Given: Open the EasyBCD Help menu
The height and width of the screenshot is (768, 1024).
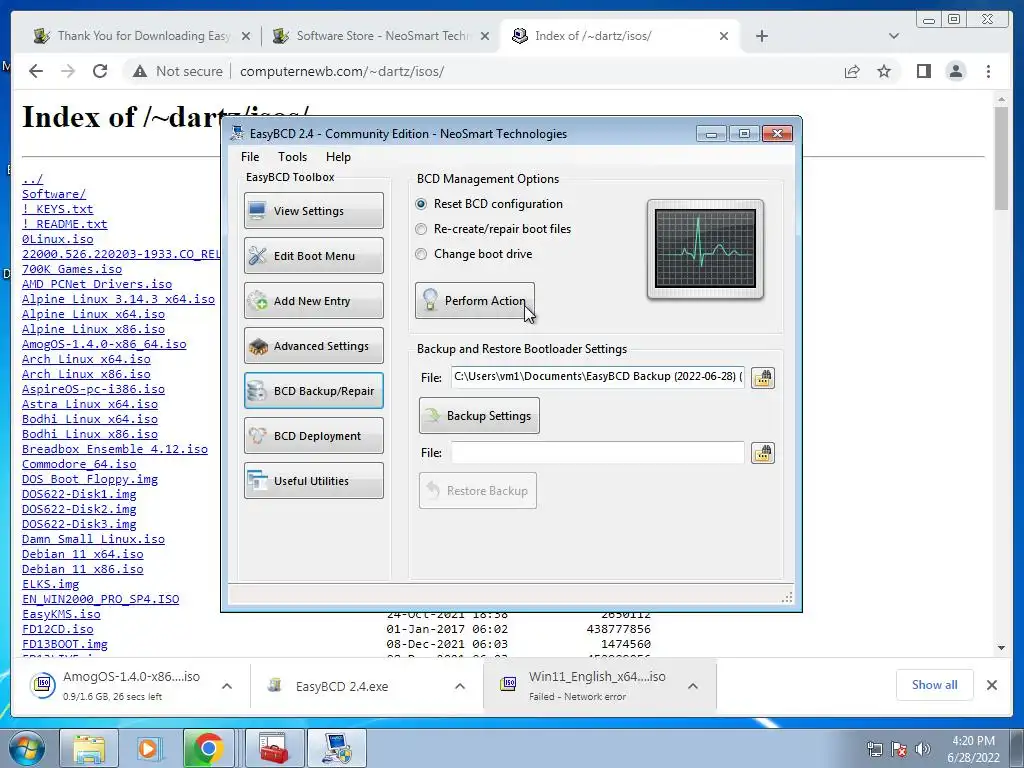Looking at the screenshot, I should [x=338, y=157].
